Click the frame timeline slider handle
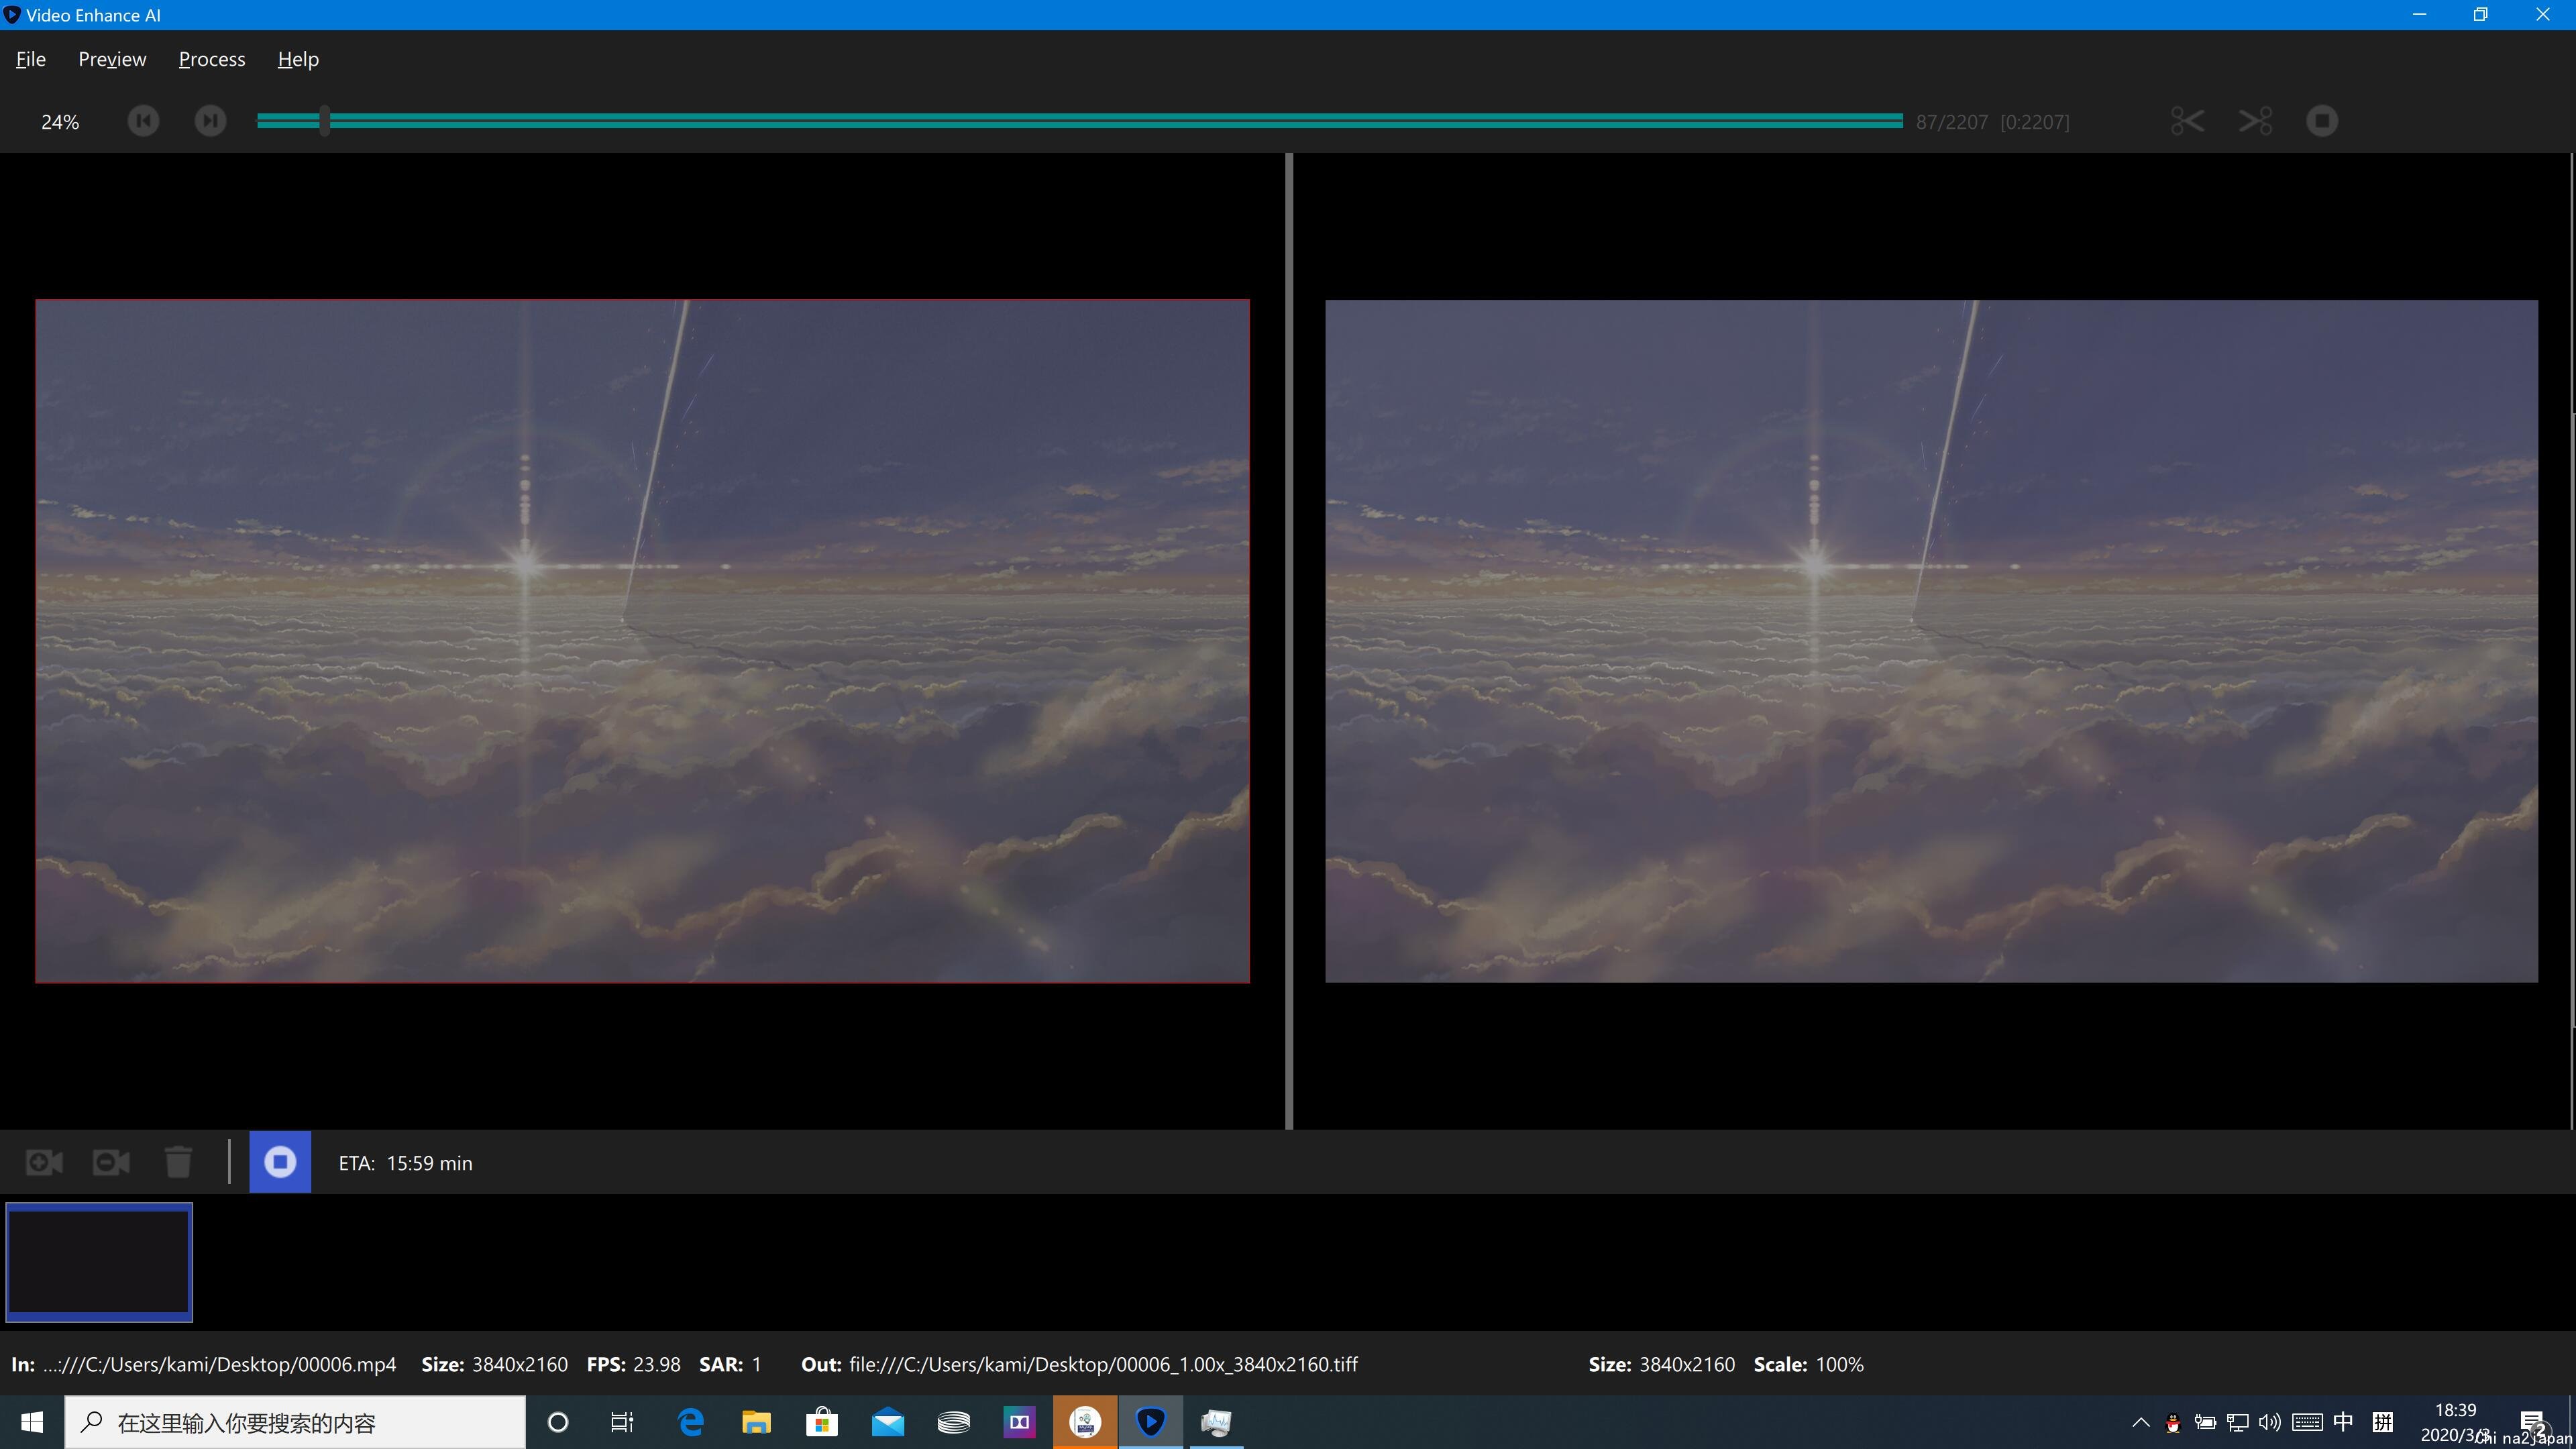 325,121
